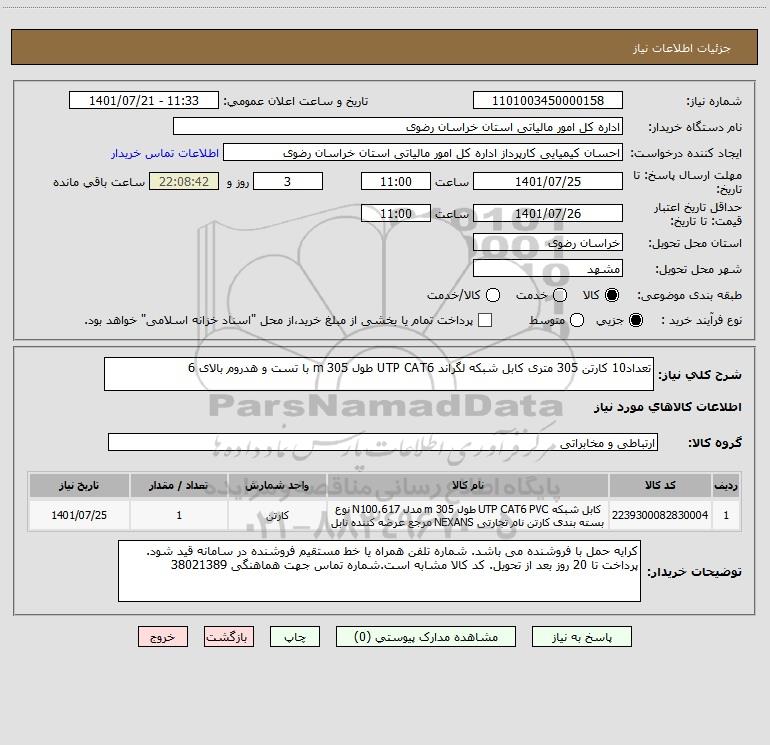This screenshot has width=770, height=745.
Task: Click product code cell 223930008283​0004
Action: [660, 515]
